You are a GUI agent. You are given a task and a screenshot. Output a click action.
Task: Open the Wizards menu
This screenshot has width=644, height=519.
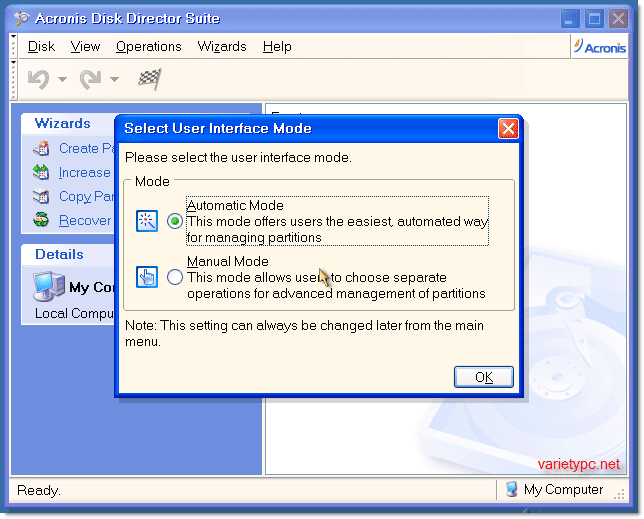click(x=222, y=46)
